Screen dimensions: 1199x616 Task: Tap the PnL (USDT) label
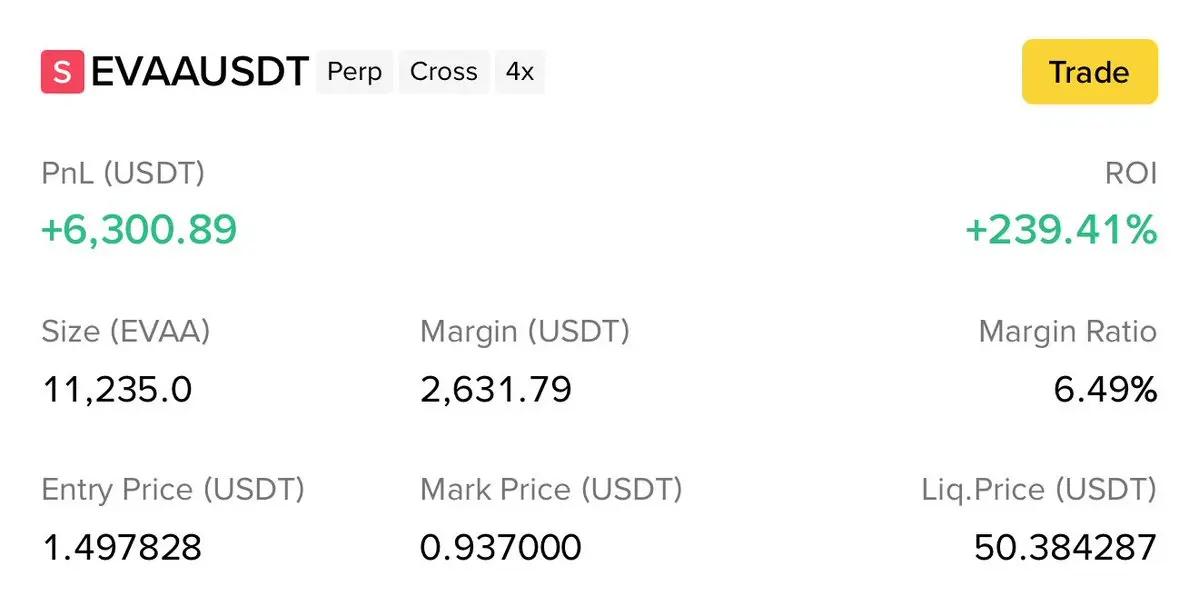[x=123, y=174]
